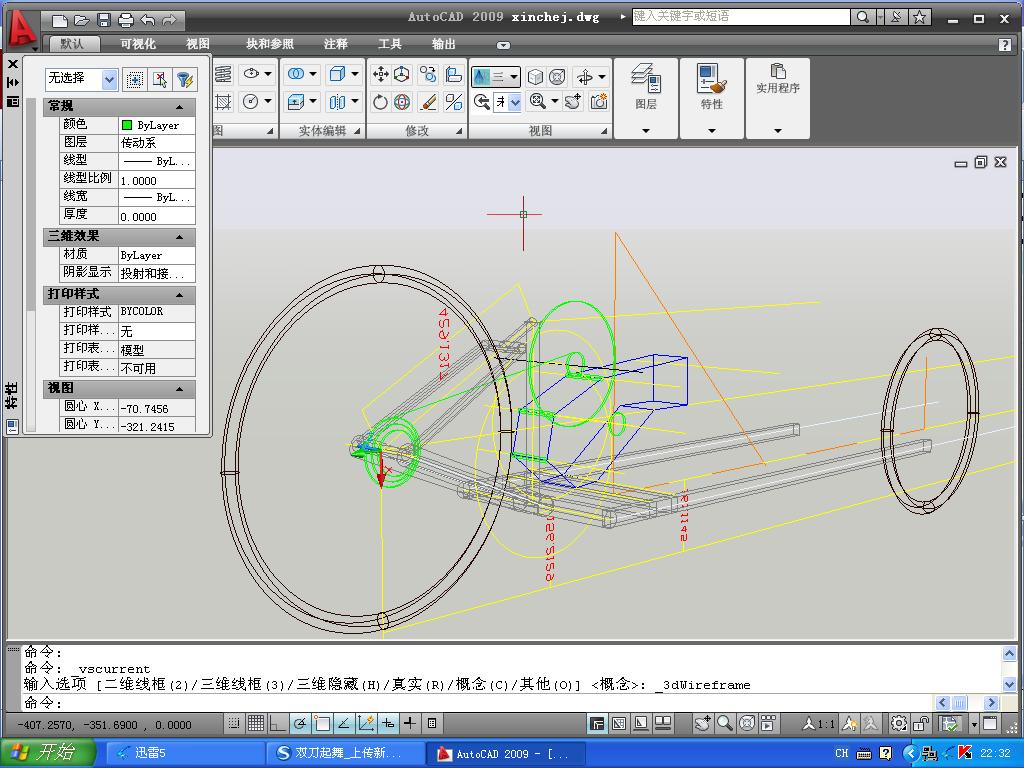Open the 注释 ribbon tab
The height and width of the screenshot is (768, 1024).
pos(336,44)
